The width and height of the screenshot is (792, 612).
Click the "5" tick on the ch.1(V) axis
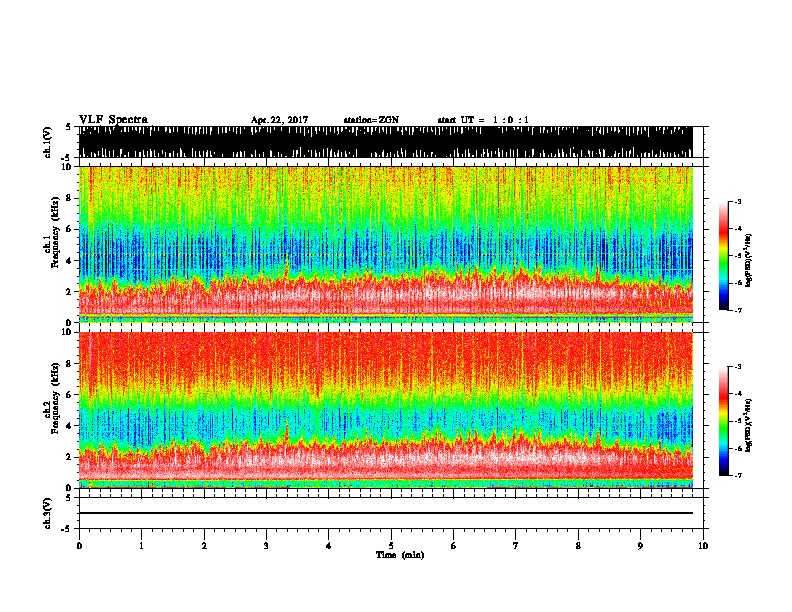tap(70, 127)
